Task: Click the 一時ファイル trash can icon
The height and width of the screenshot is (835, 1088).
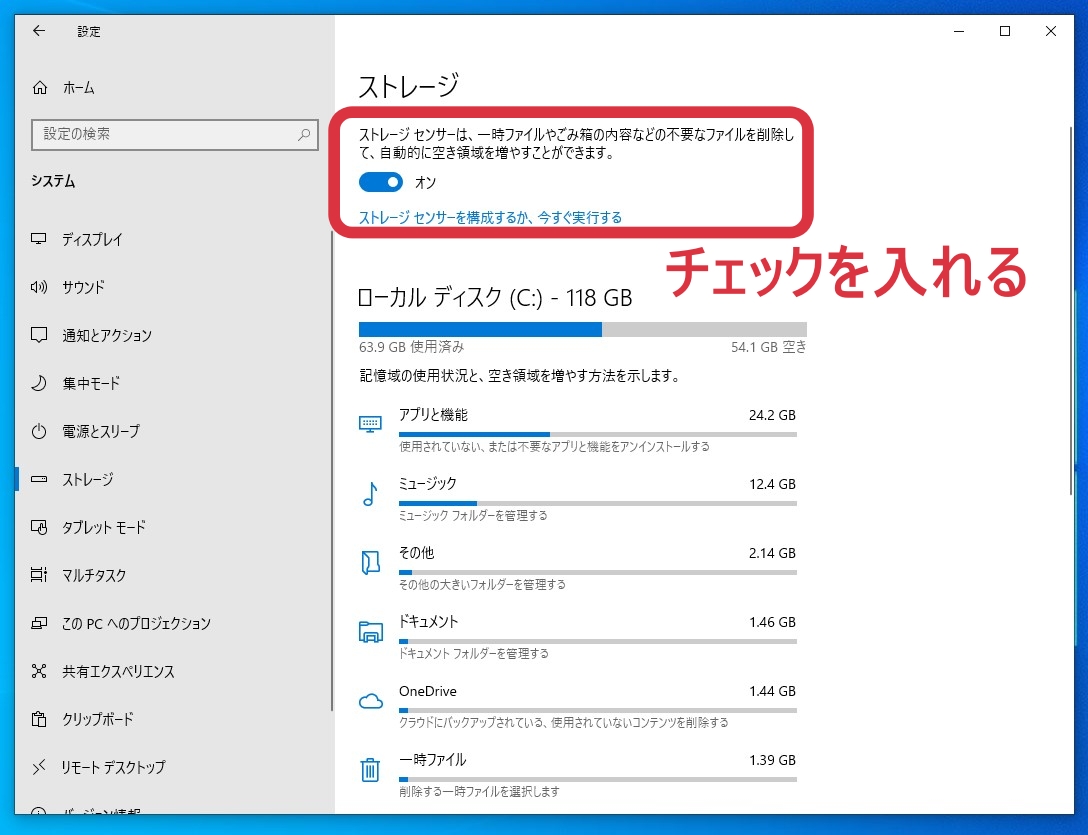Action: (x=370, y=770)
